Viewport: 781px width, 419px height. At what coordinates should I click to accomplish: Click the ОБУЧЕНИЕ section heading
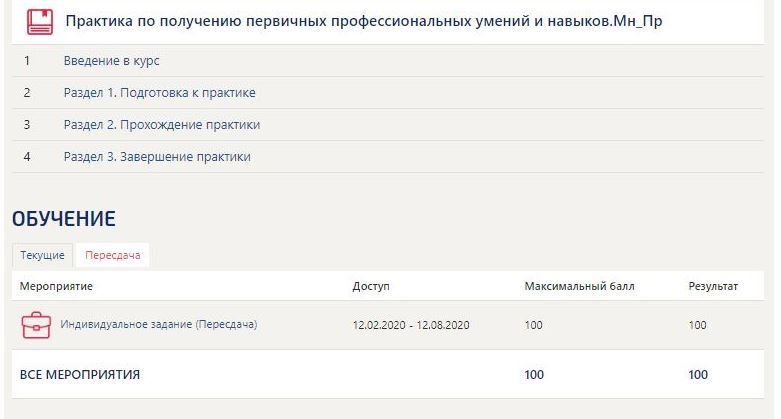coord(64,218)
